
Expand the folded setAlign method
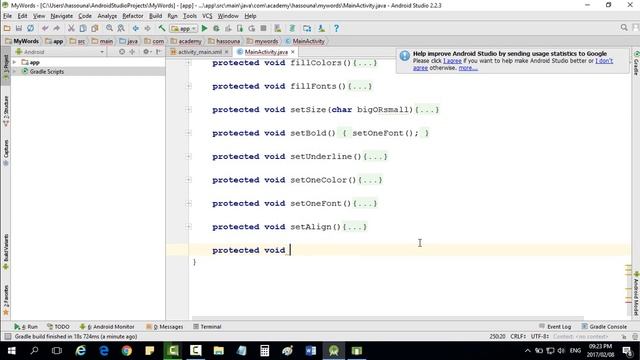(x=189, y=227)
